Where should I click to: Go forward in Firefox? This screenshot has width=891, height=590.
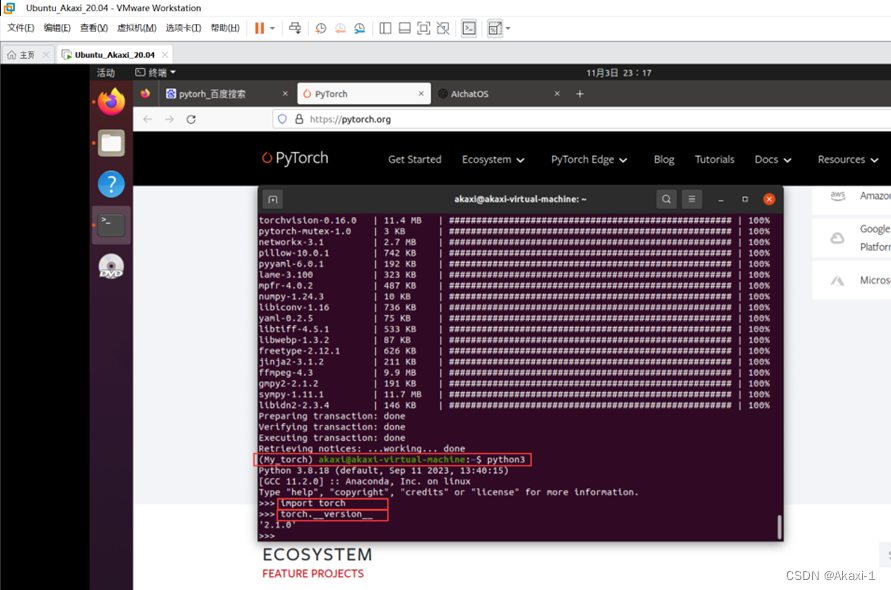[x=169, y=119]
